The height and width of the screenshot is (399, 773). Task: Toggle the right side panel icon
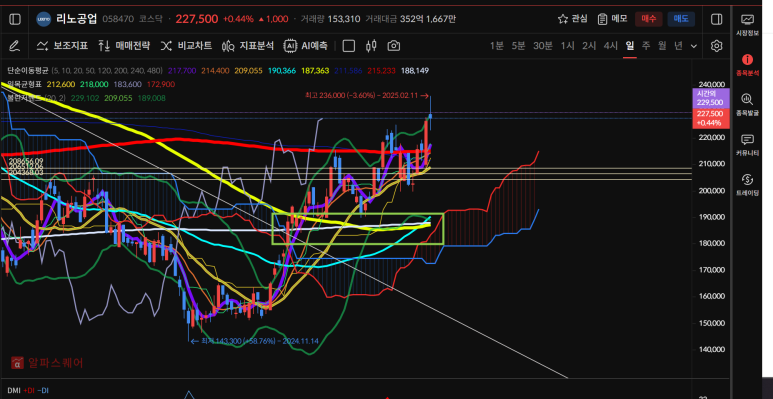pos(716,19)
